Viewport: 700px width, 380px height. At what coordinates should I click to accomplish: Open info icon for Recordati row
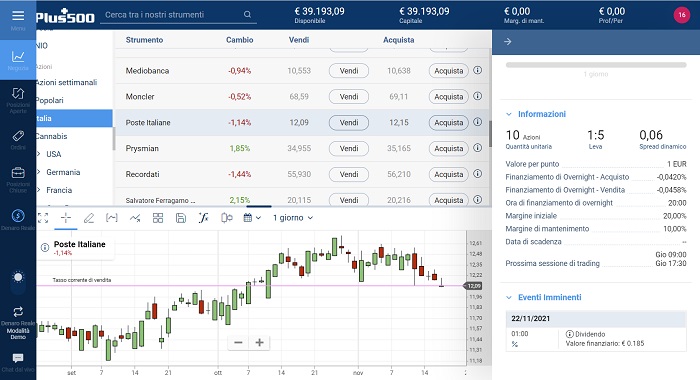pos(477,173)
